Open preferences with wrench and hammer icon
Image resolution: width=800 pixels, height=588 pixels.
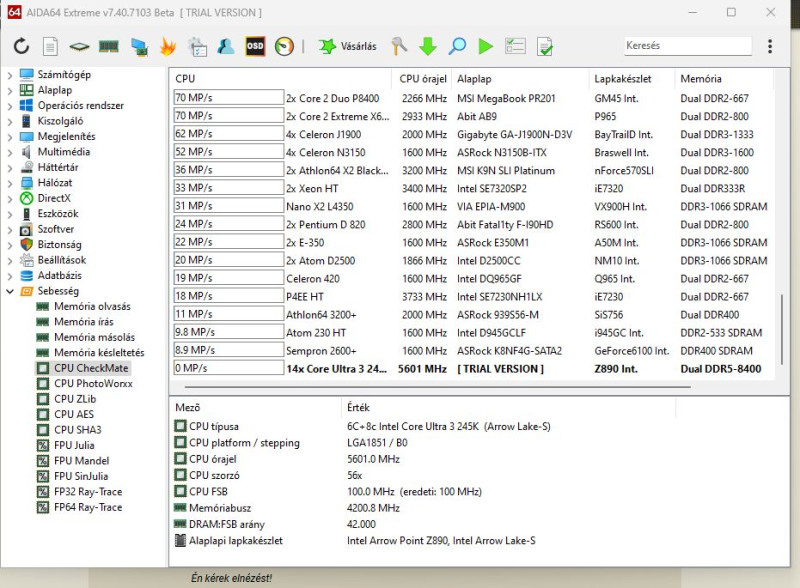[x=399, y=46]
